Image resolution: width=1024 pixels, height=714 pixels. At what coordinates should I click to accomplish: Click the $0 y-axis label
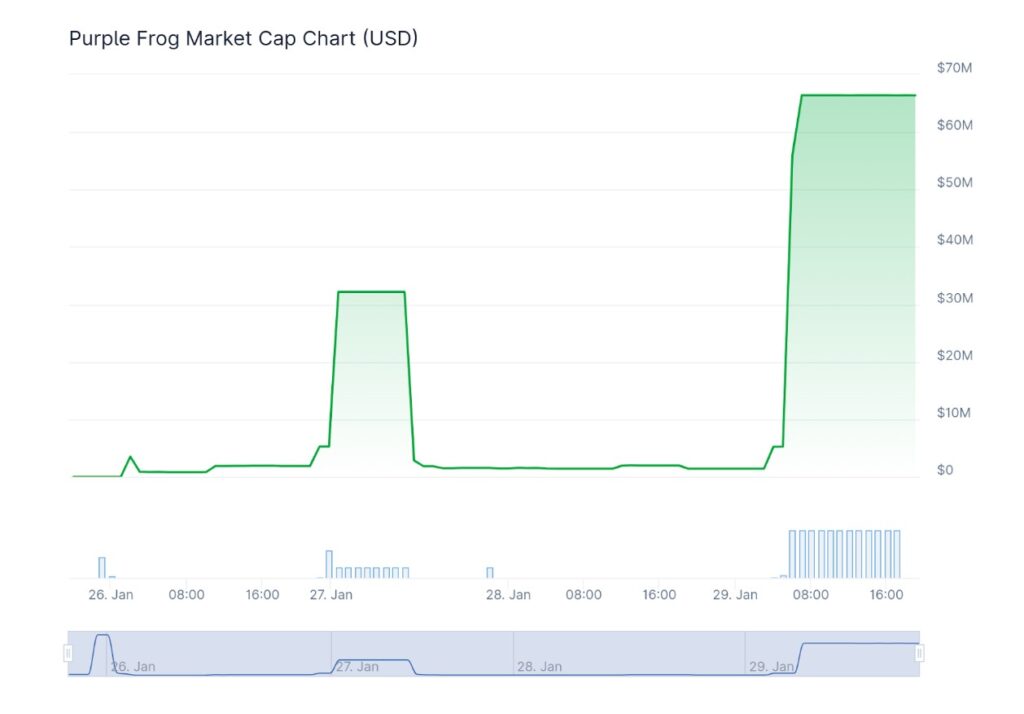[x=945, y=470]
